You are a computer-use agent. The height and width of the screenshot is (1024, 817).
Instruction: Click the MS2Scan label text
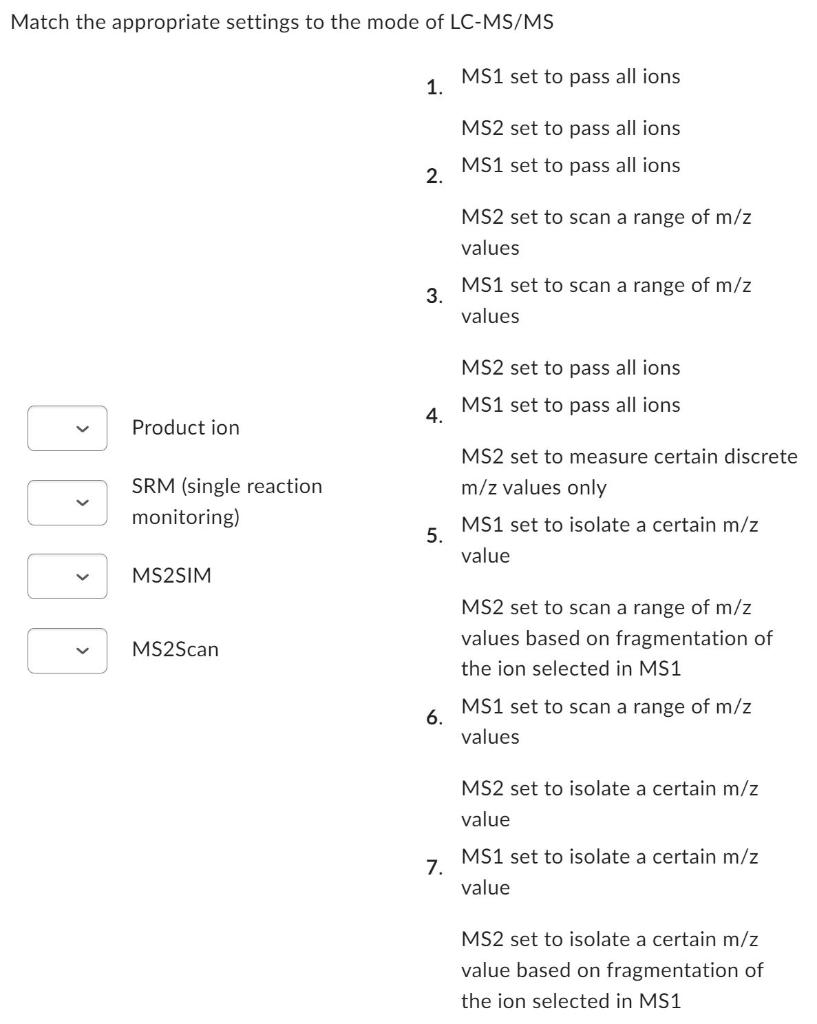(175, 649)
